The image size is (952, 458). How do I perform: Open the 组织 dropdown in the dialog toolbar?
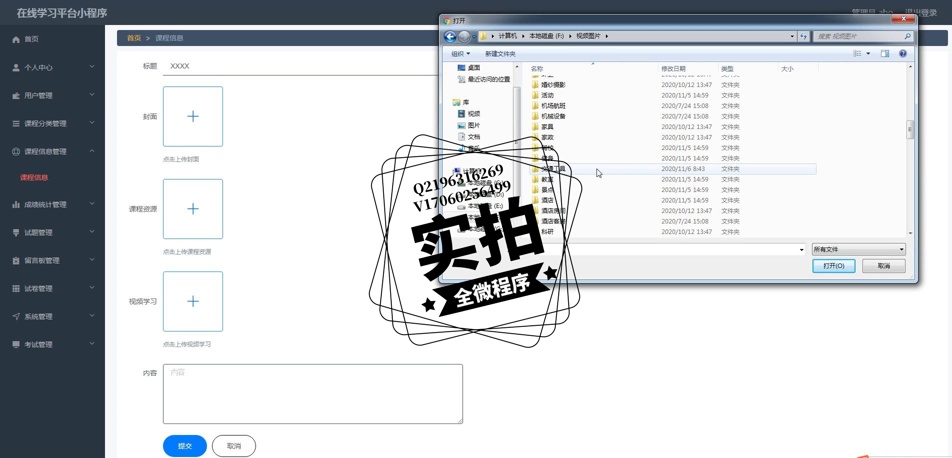(460, 54)
